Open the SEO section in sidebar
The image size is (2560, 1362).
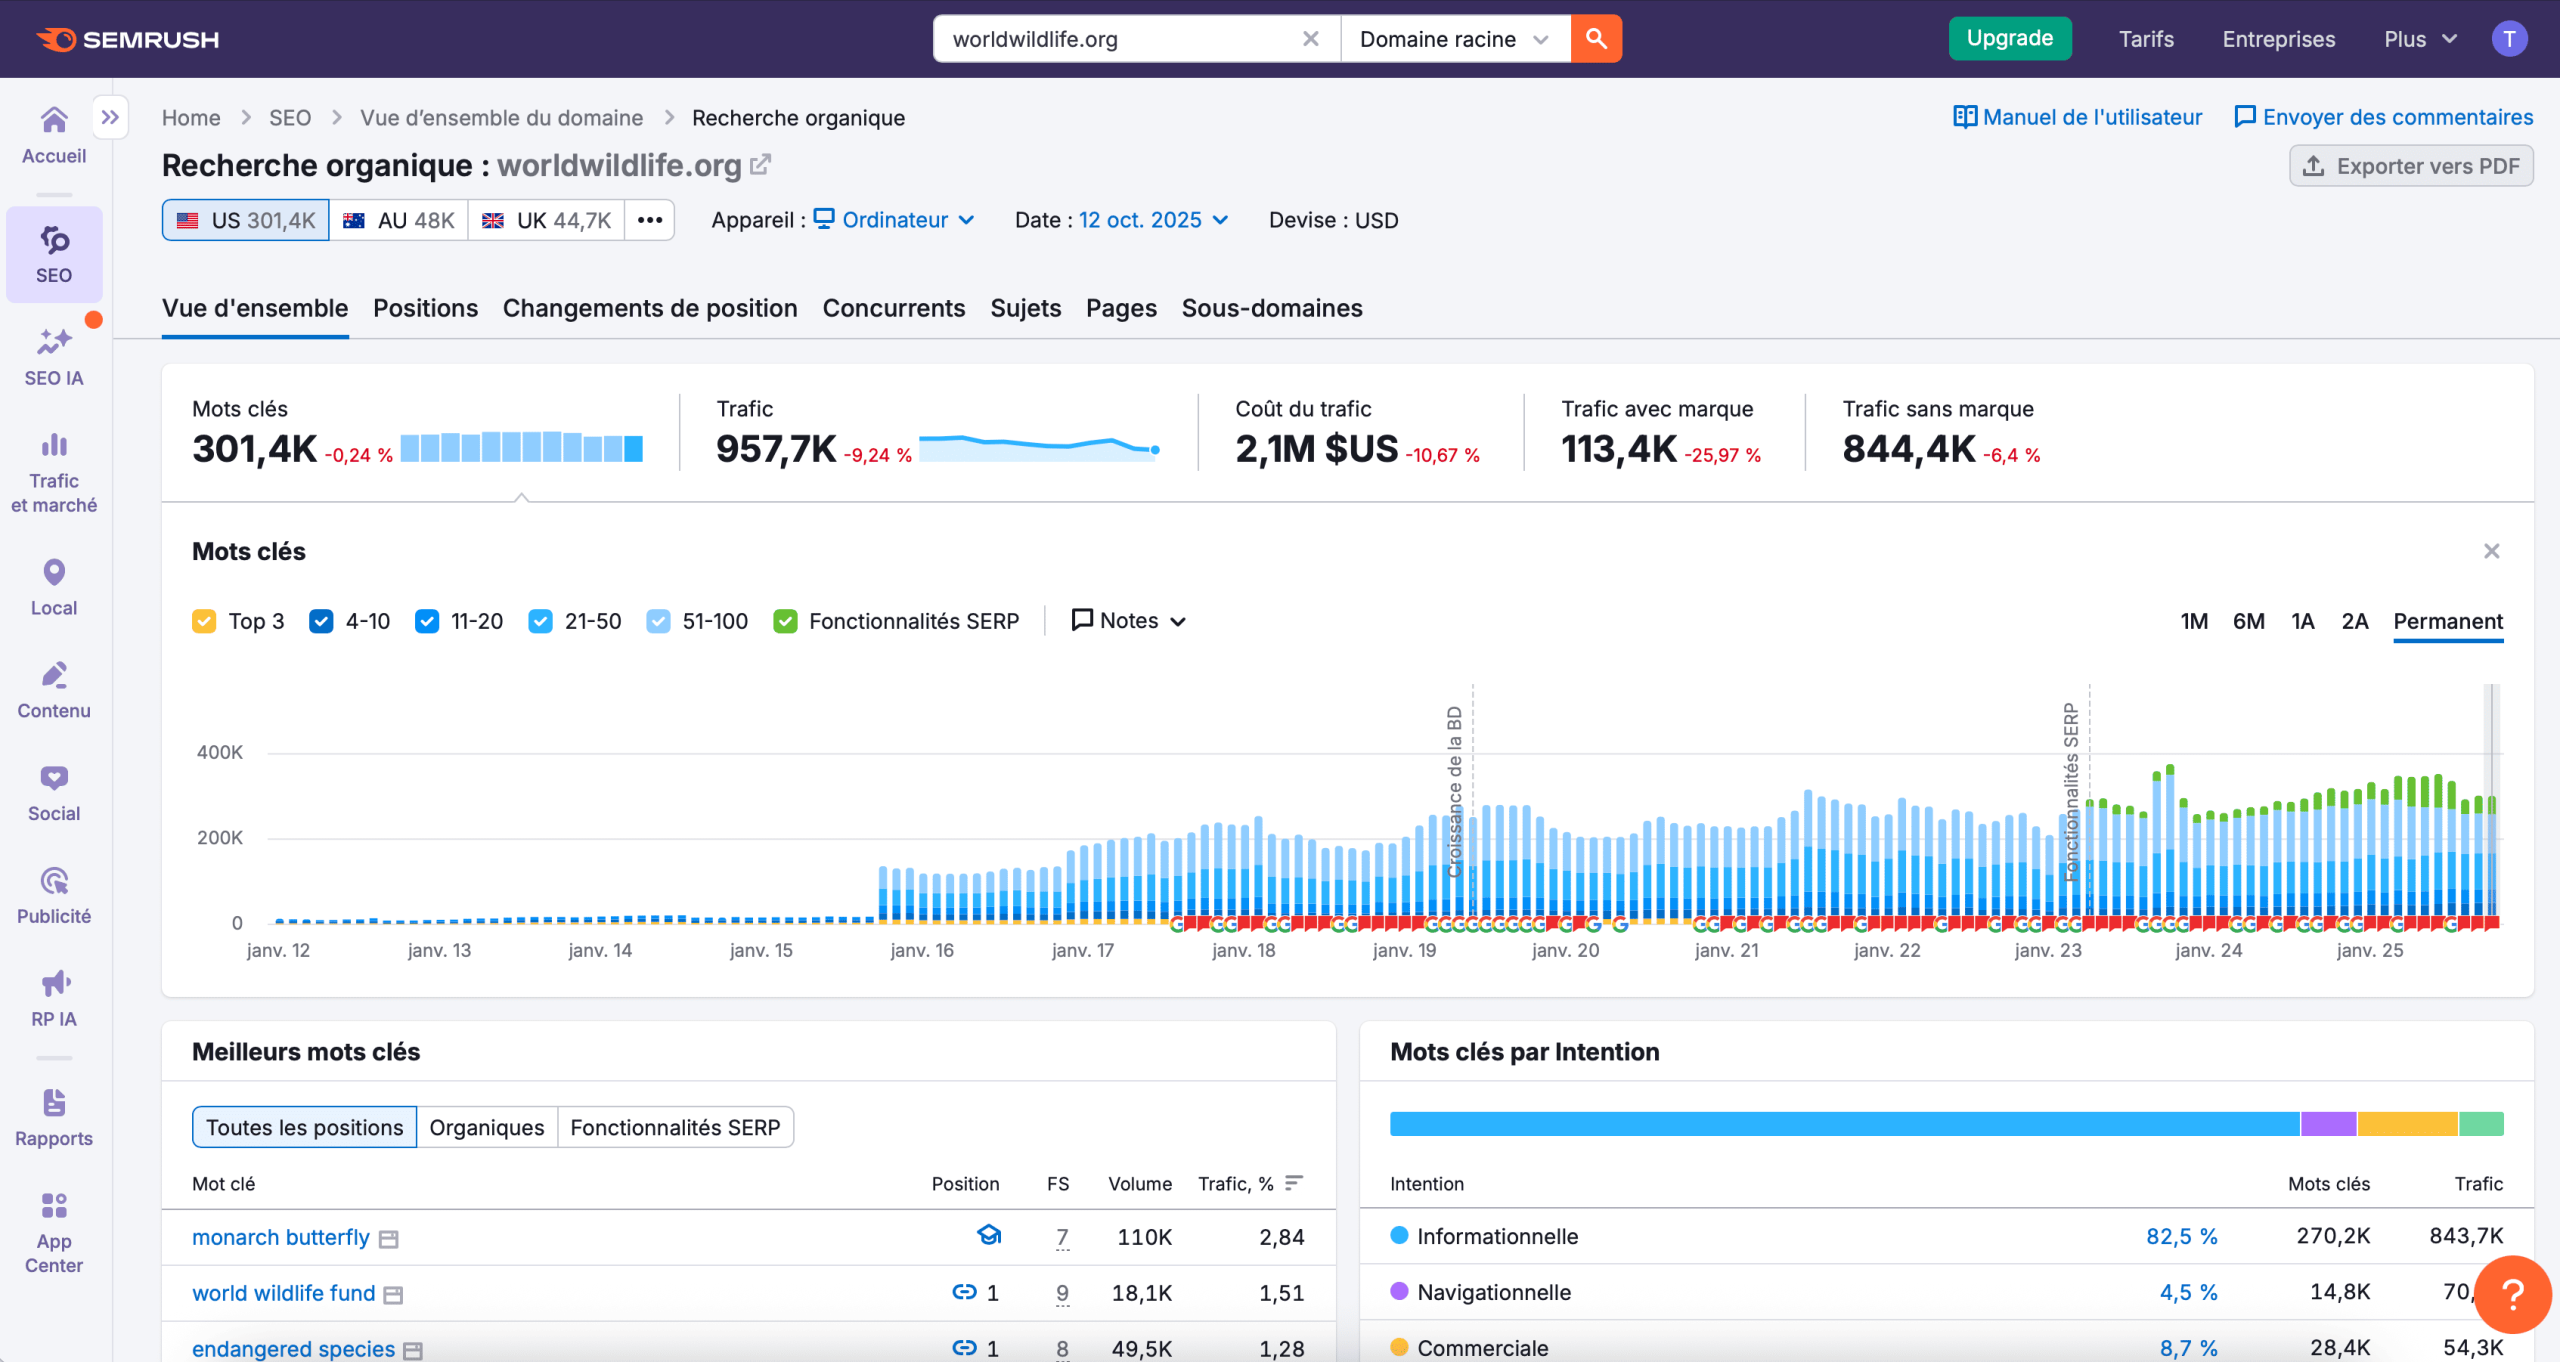[53, 253]
